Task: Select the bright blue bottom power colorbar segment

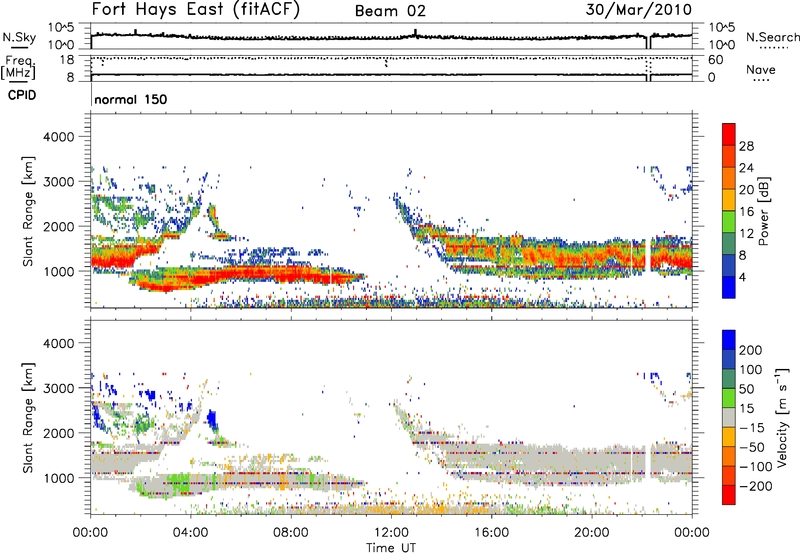Action: pyautogui.click(x=729, y=287)
